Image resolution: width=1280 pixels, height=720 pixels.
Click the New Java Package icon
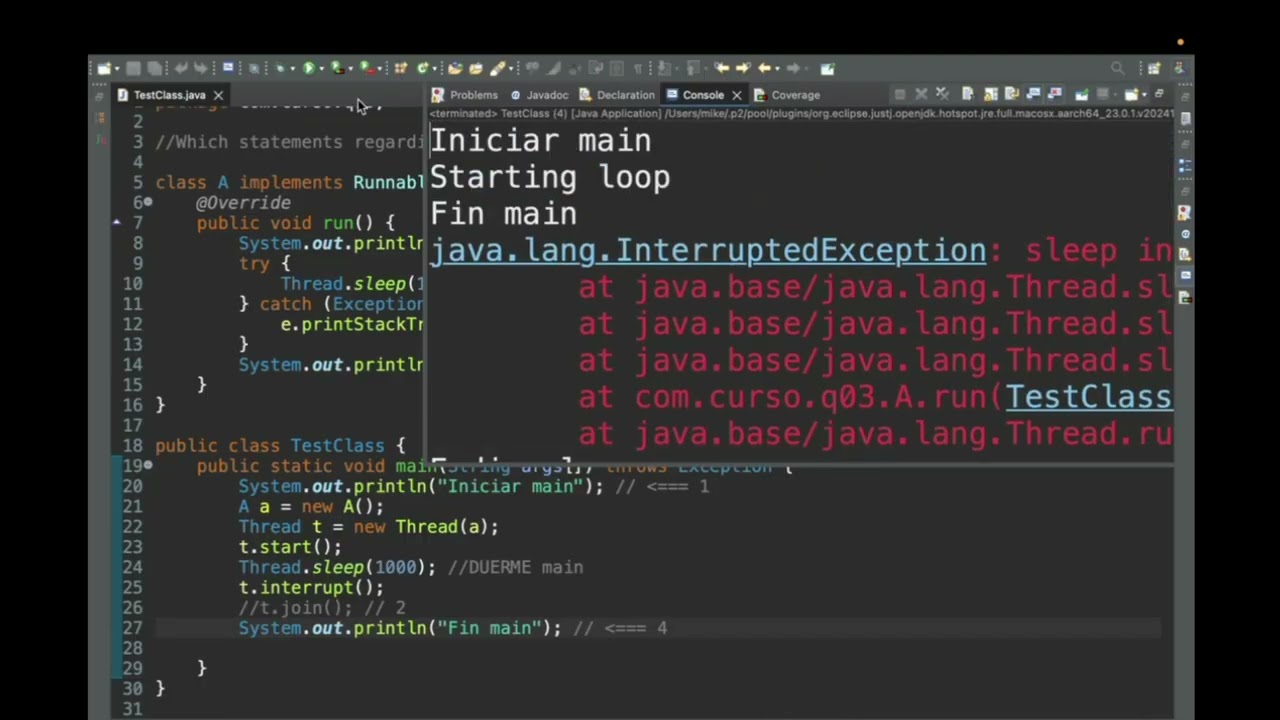pyautogui.click(x=400, y=69)
